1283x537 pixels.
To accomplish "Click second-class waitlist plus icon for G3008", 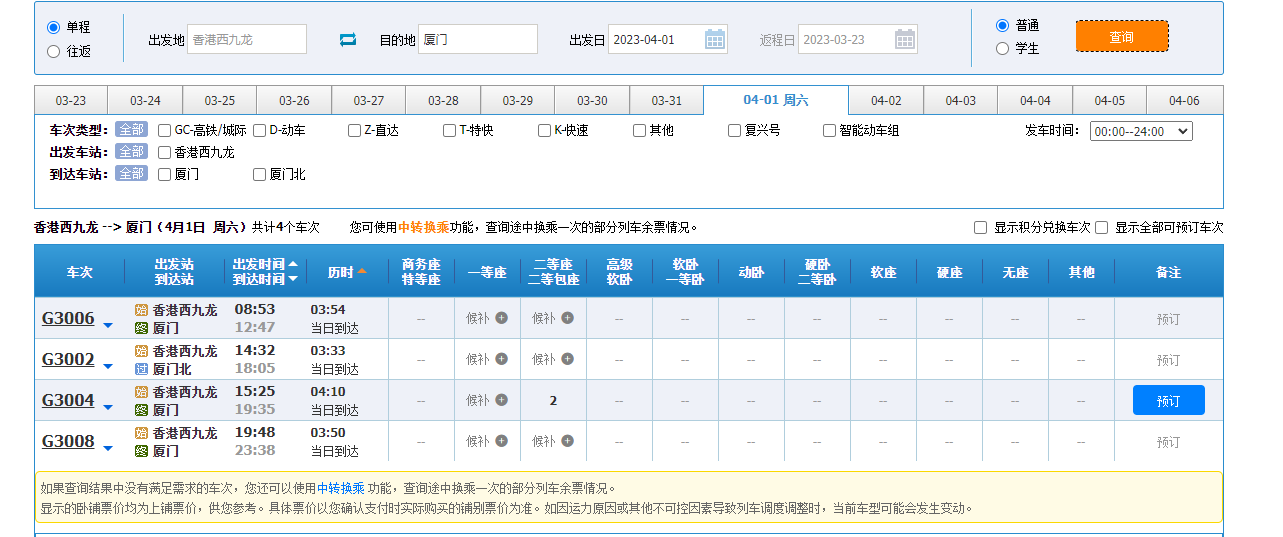I will [567, 441].
